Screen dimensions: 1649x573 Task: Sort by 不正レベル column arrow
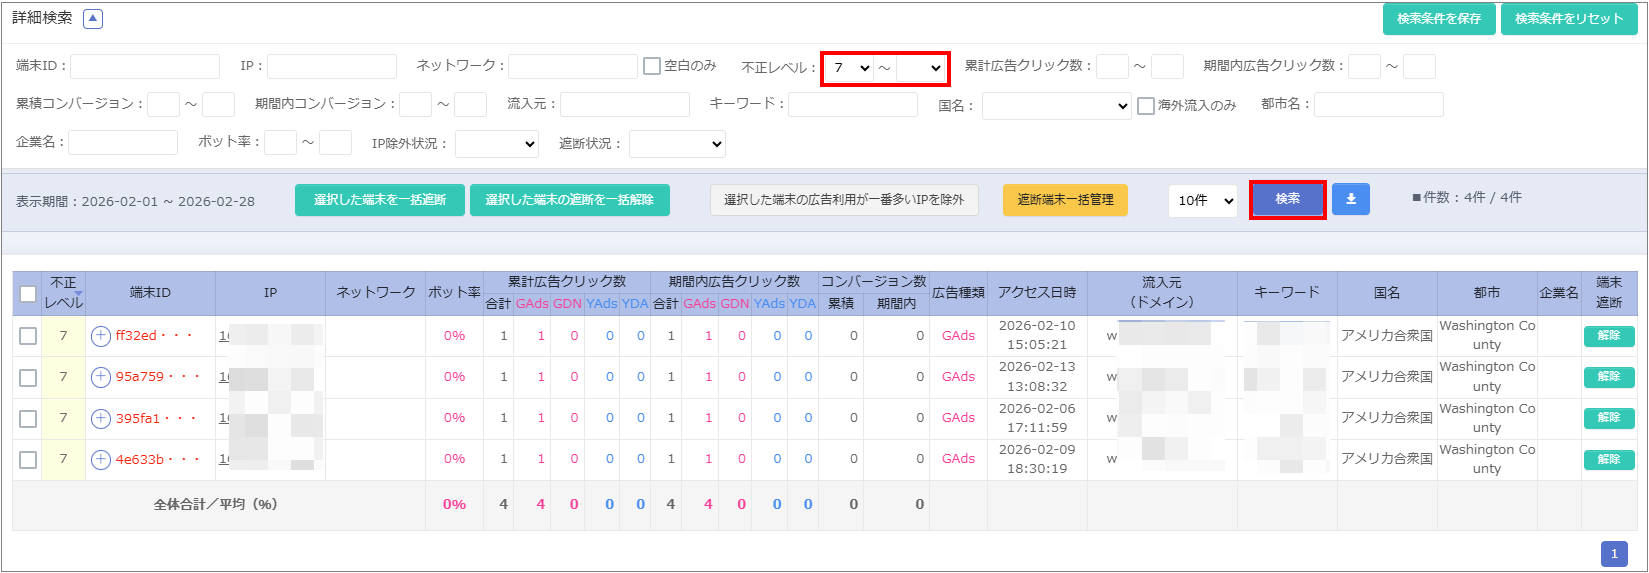(x=78, y=293)
